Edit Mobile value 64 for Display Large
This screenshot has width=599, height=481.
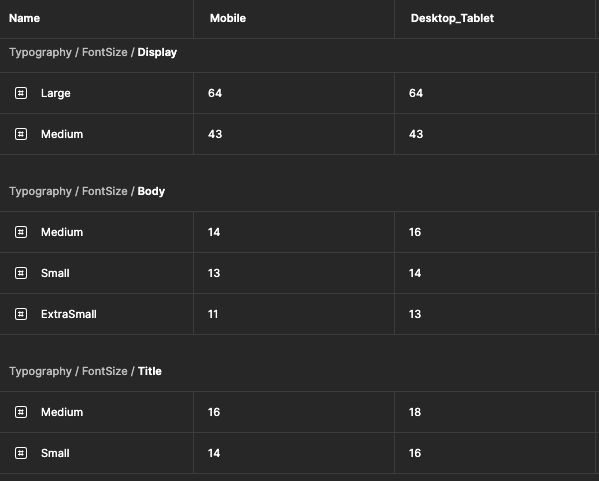coord(294,93)
